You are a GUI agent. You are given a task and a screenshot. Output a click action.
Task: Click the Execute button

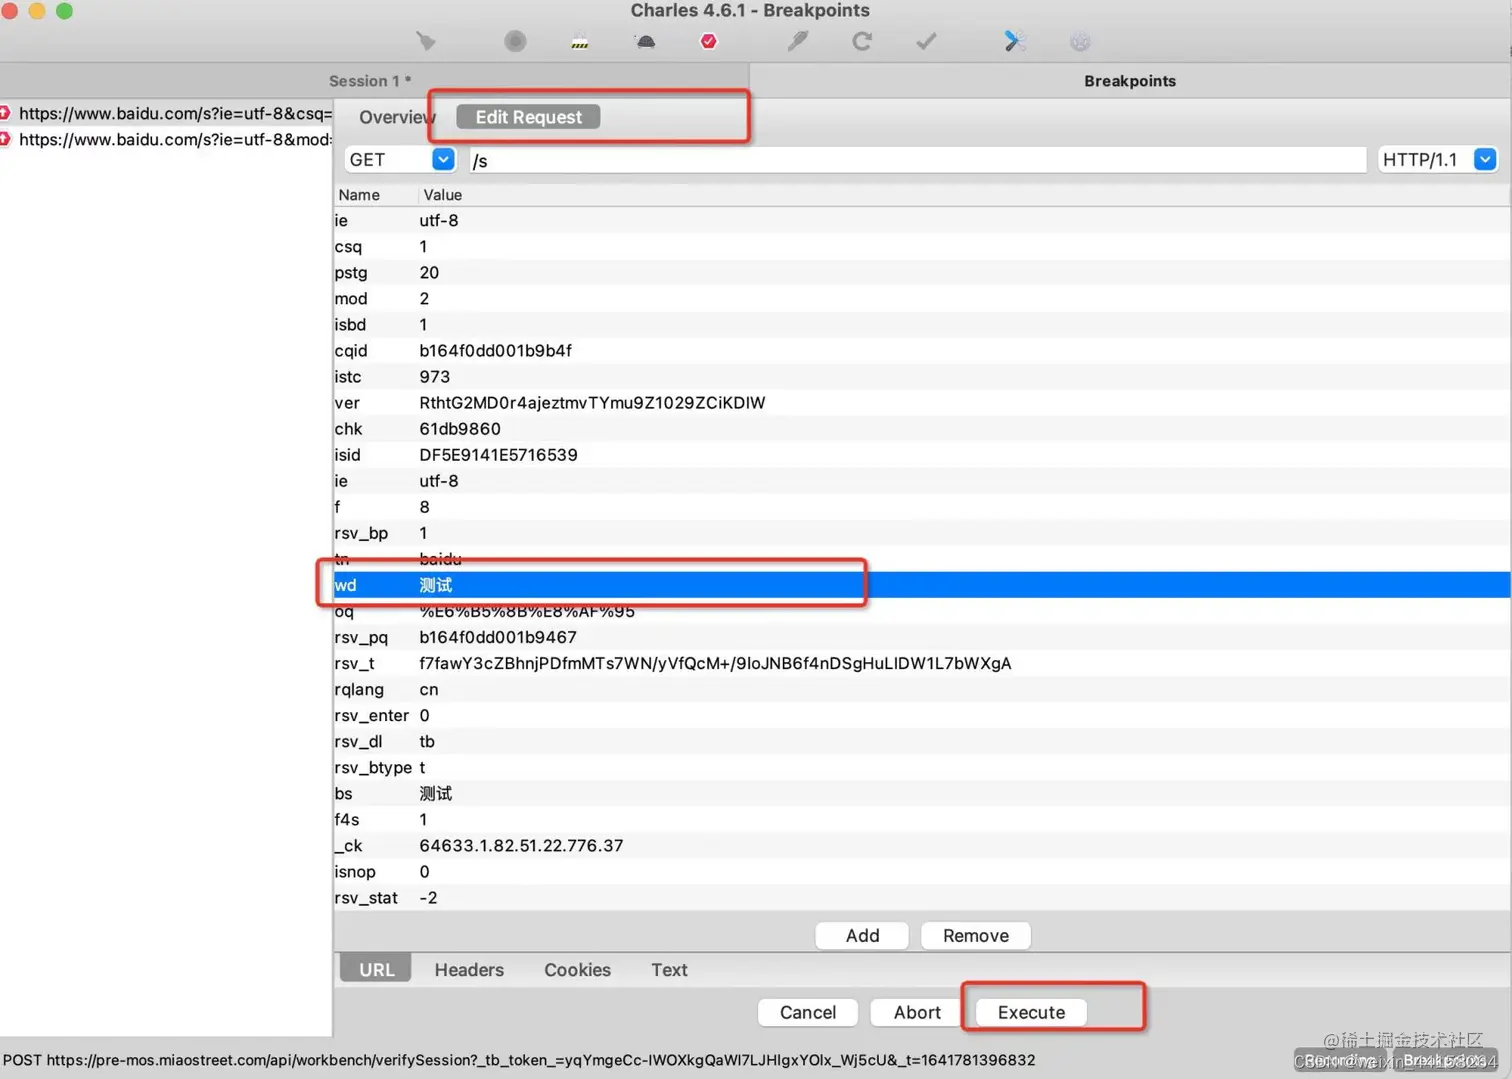pos(1031,1013)
